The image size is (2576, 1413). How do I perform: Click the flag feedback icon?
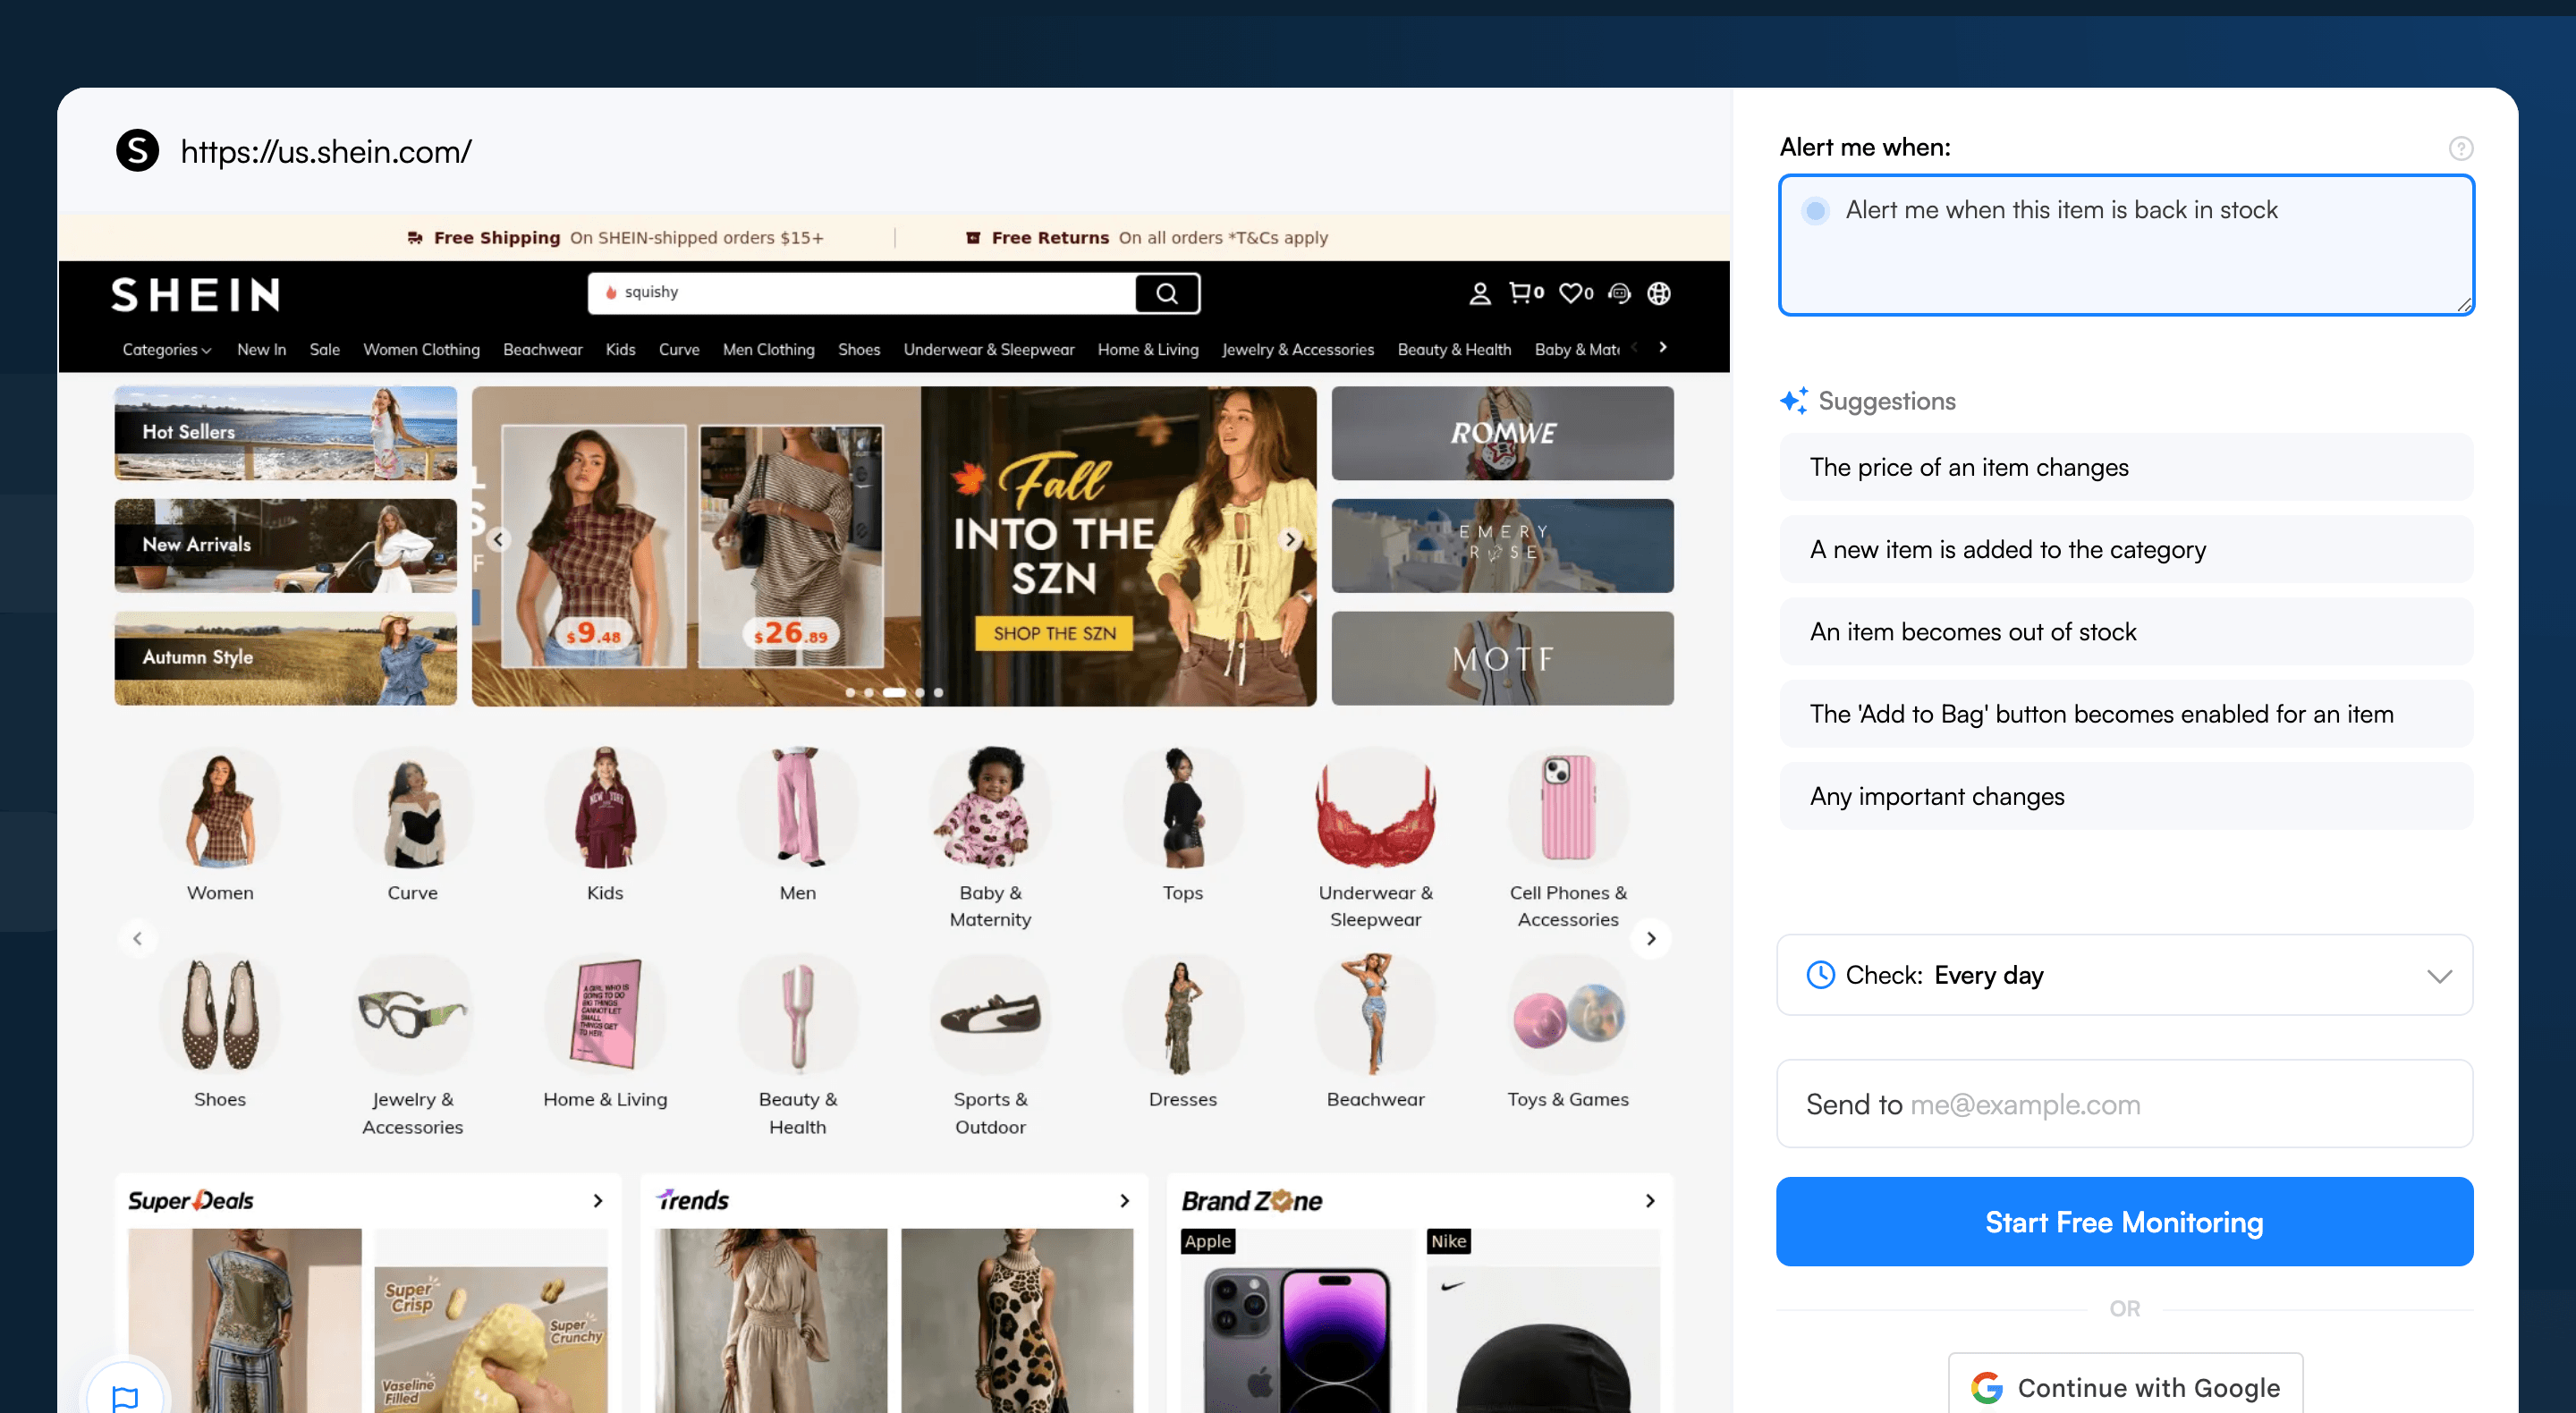(124, 1397)
